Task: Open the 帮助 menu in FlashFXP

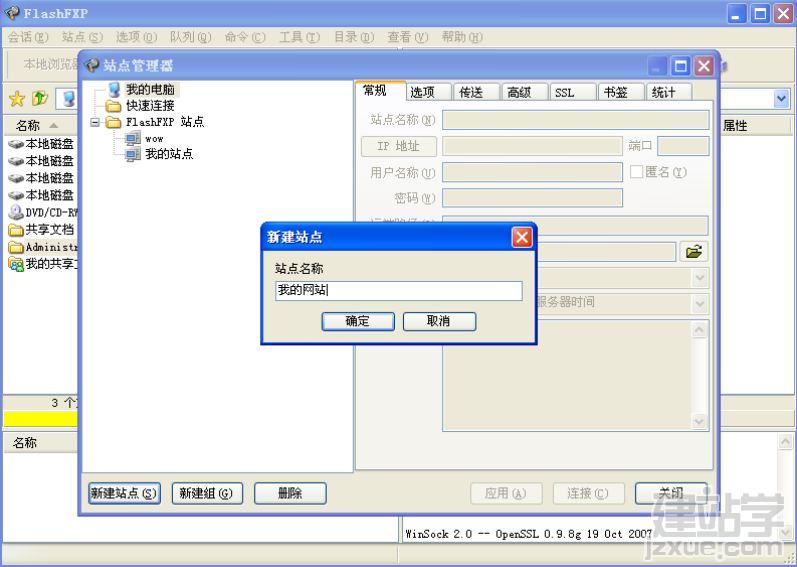Action: tap(462, 37)
